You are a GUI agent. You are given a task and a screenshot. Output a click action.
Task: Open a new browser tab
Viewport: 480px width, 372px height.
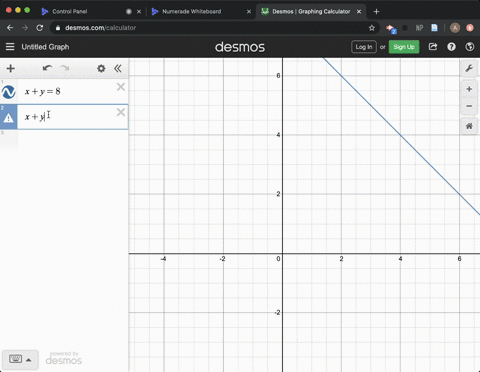coord(376,12)
